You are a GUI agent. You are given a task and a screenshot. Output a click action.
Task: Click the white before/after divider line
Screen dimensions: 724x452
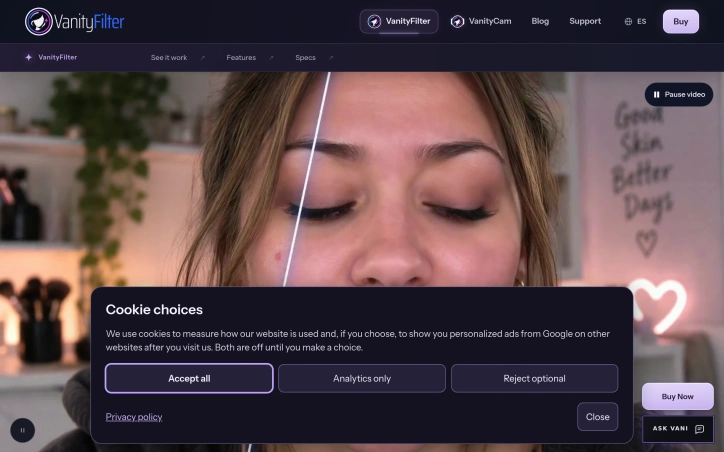(x=306, y=180)
